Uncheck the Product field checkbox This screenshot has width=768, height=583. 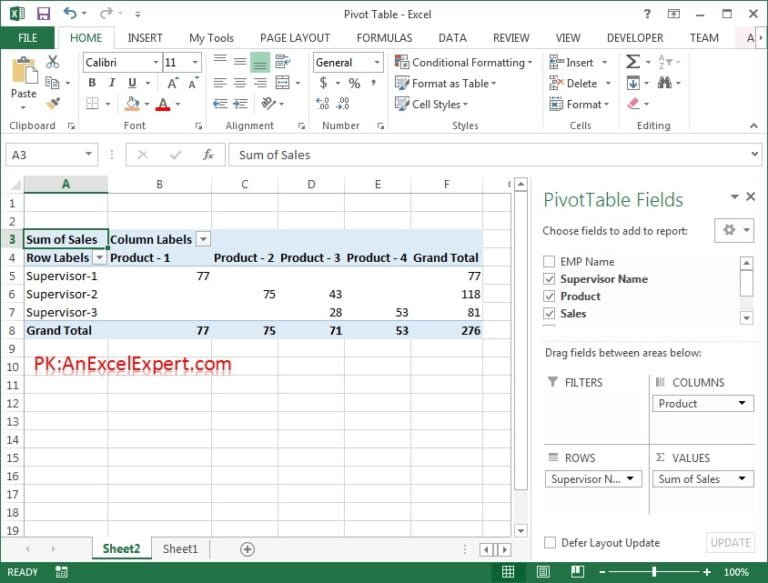click(549, 296)
